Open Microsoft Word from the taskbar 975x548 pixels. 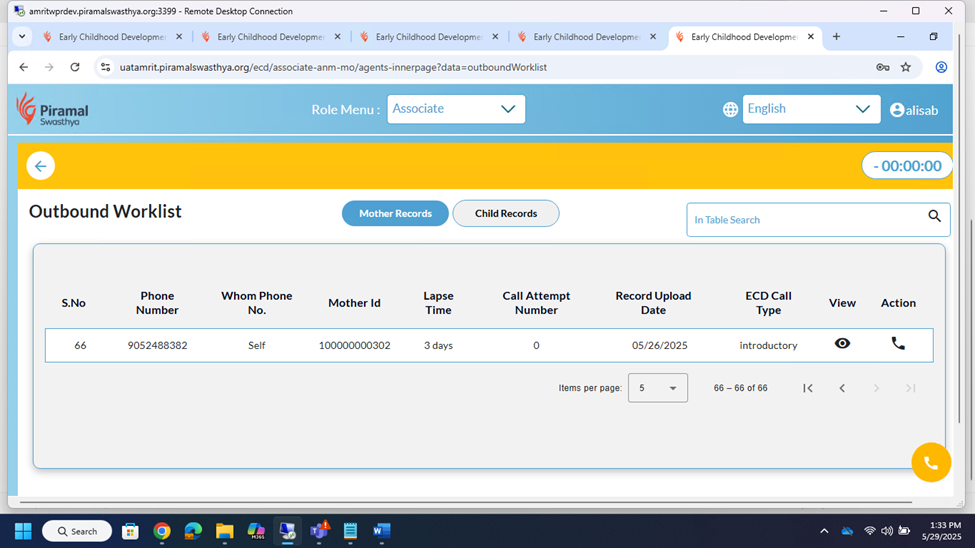pyautogui.click(x=381, y=531)
